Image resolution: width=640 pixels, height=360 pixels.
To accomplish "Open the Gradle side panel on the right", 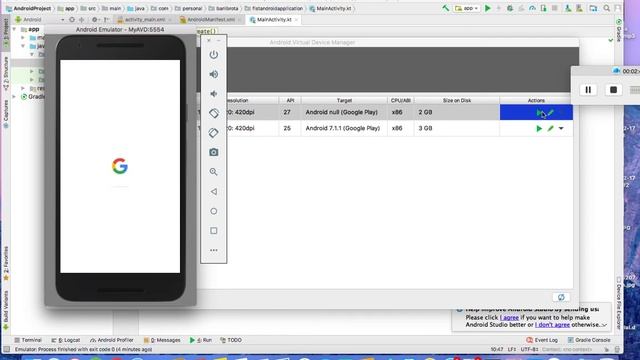I will coord(619,31).
